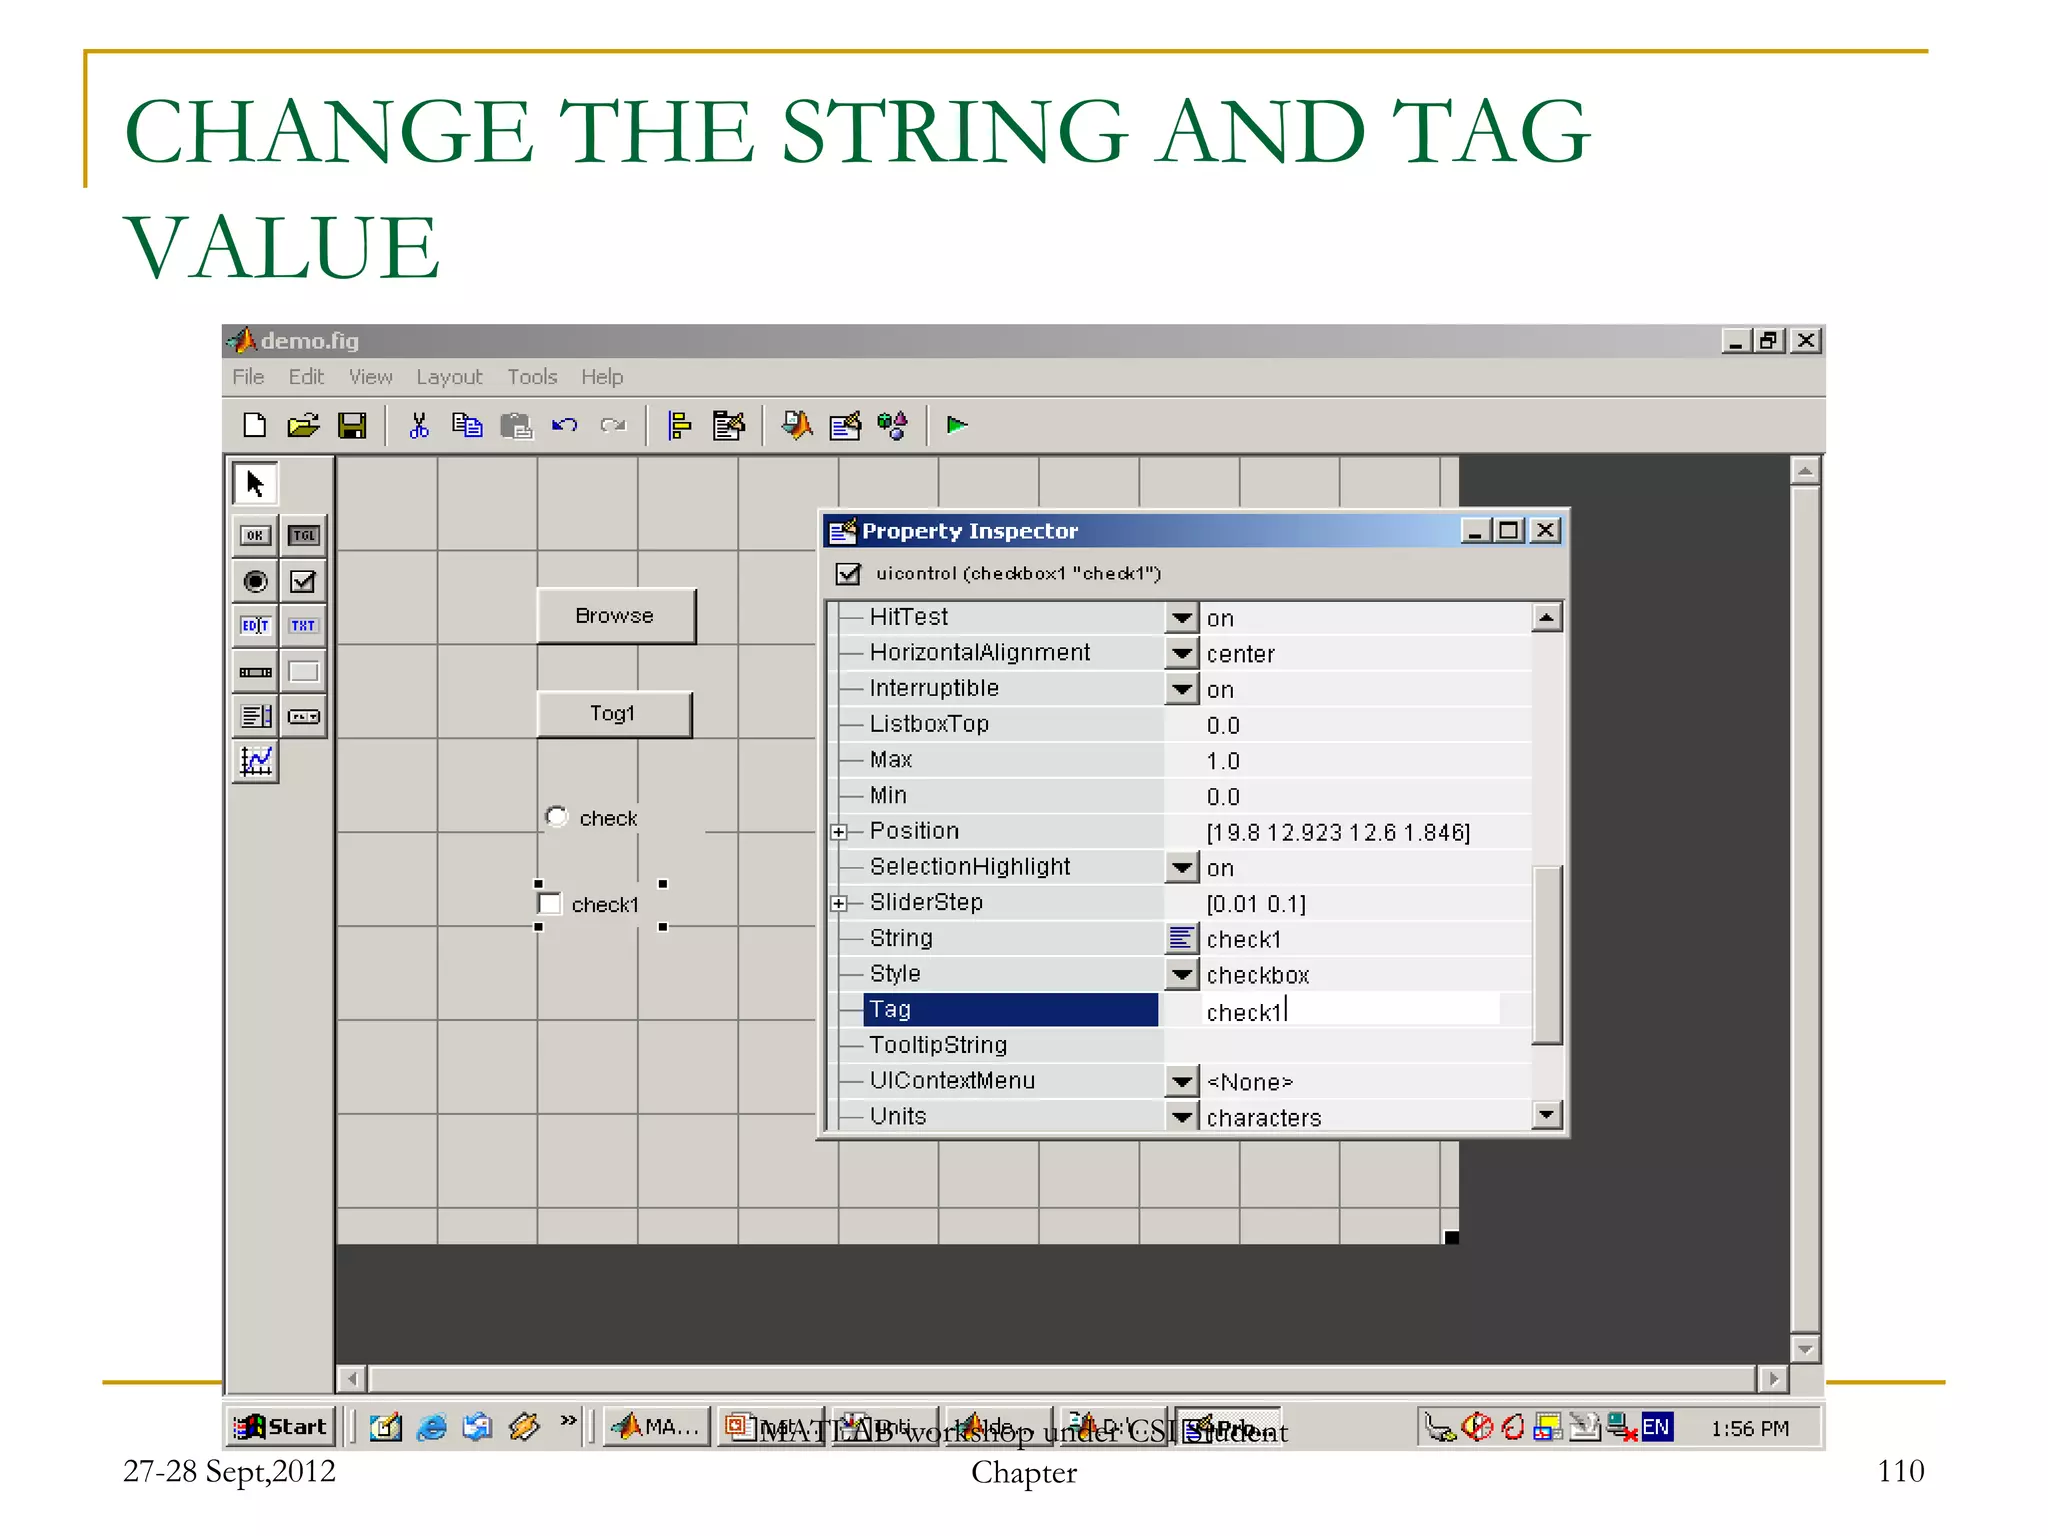Image resolution: width=2048 pixels, height=1536 pixels.
Task: Toggle the check1 checkbox on the canvas
Action: point(550,904)
